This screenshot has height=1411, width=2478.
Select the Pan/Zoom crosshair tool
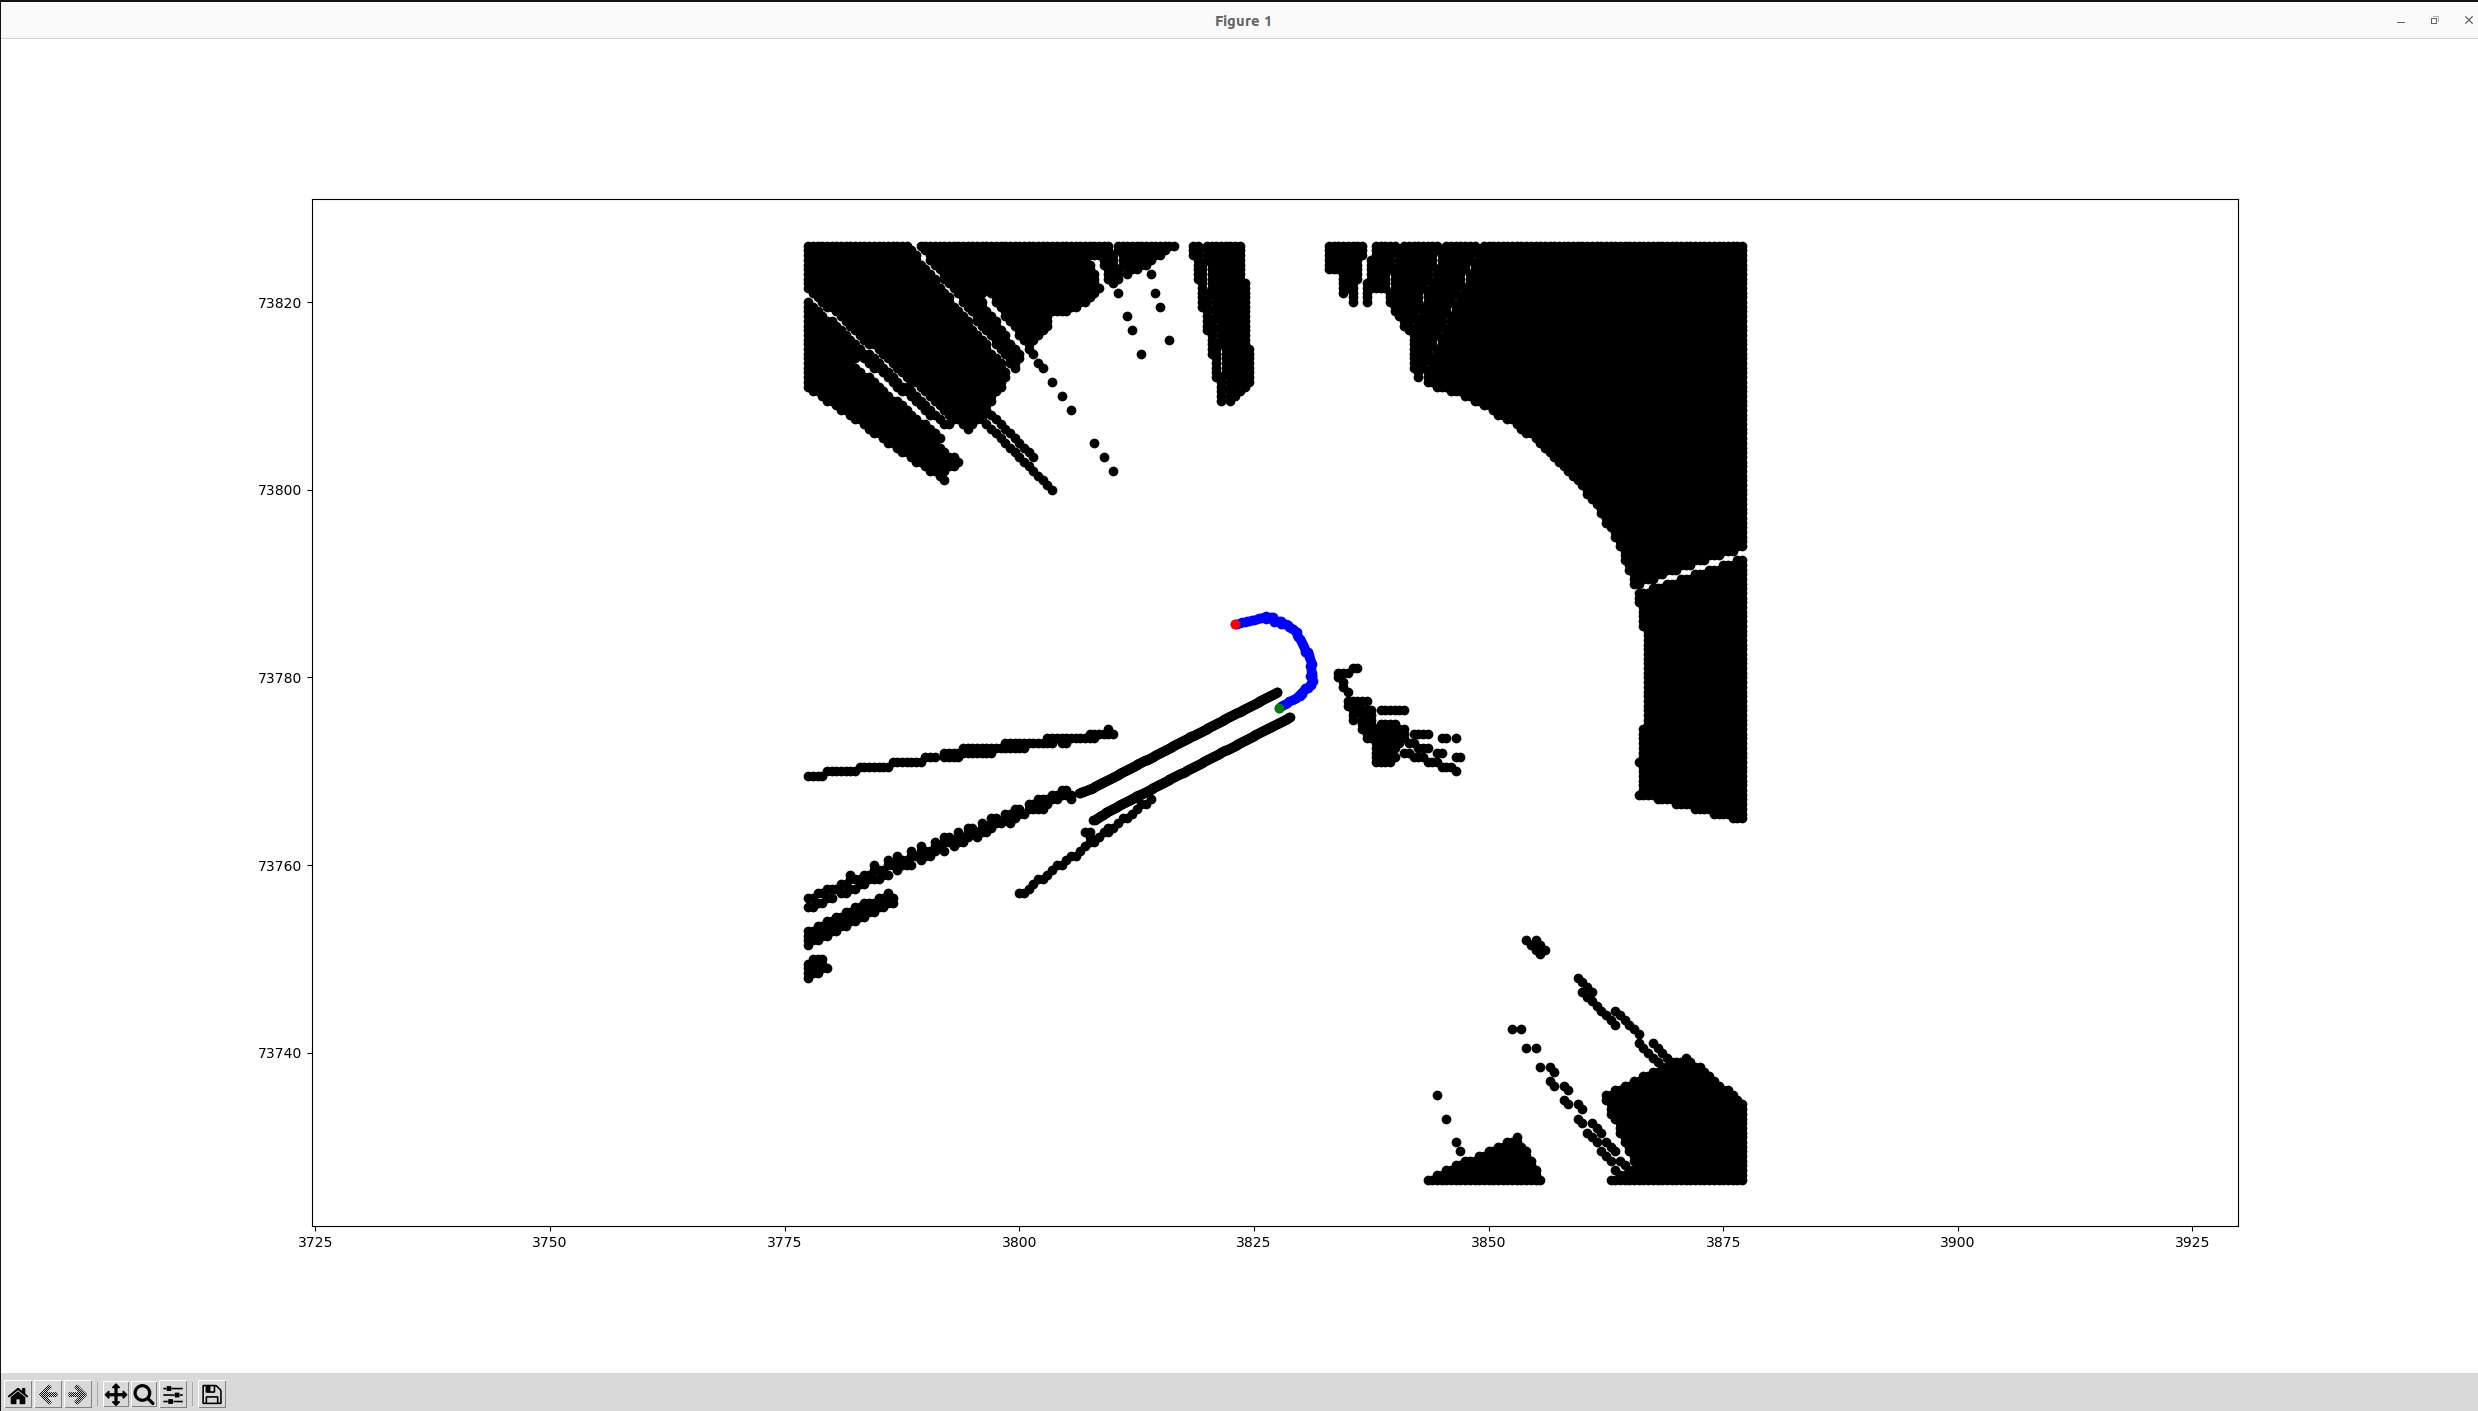click(x=115, y=1394)
